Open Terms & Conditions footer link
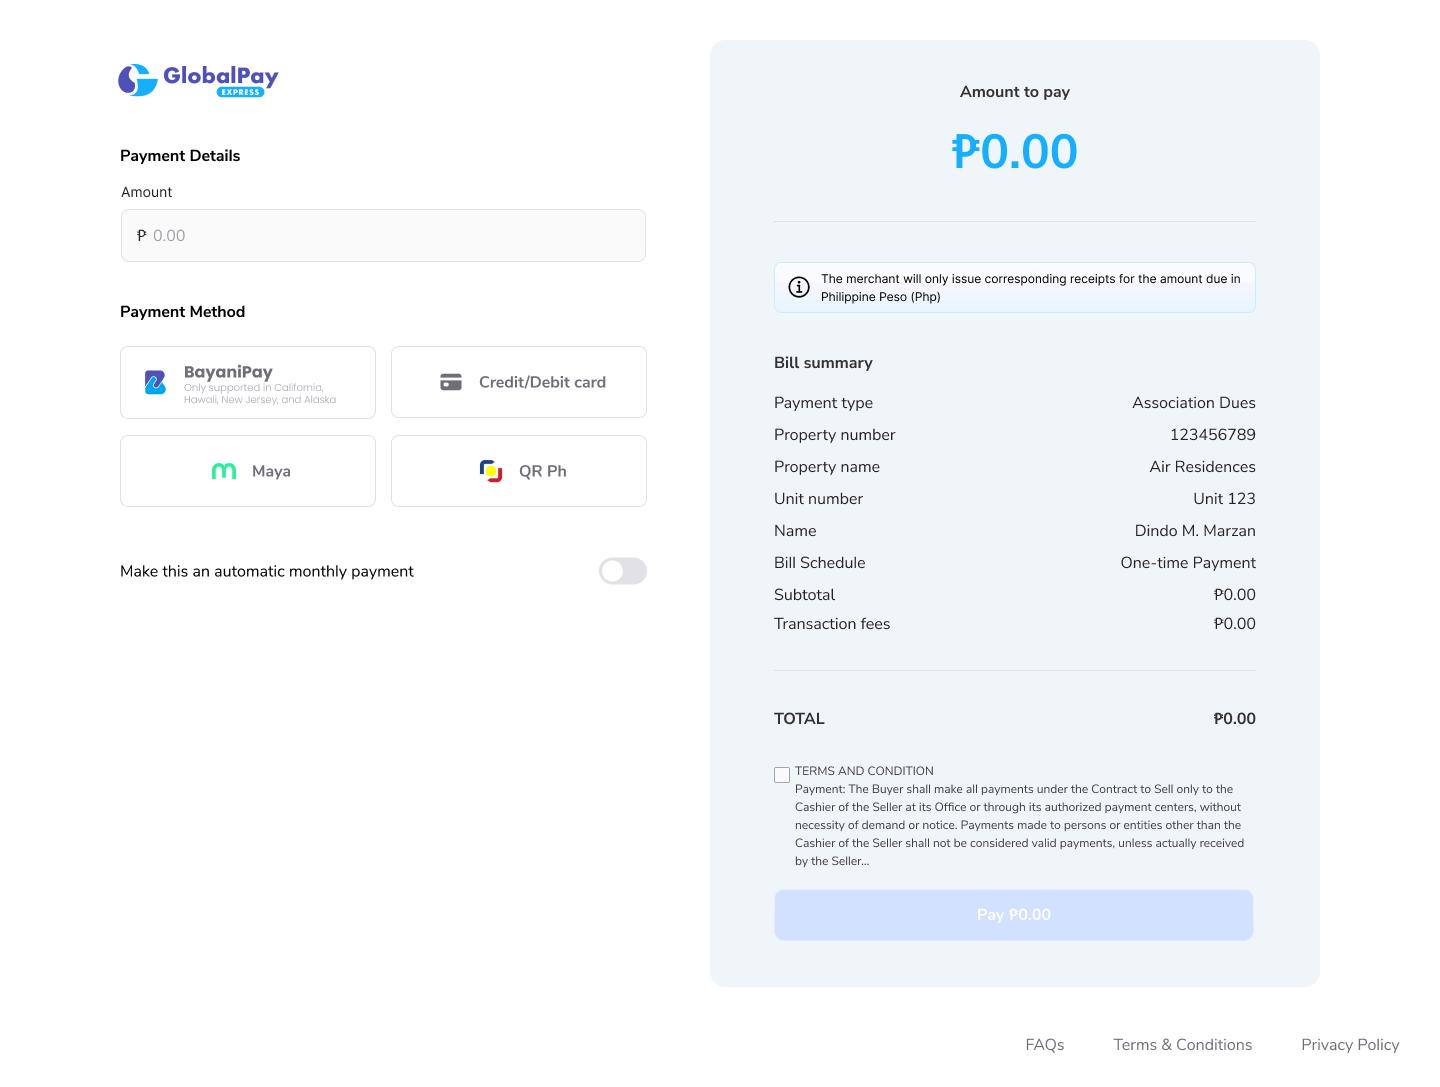The width and height of the screenshot is (1440, 1087). click(1182, 1044)
